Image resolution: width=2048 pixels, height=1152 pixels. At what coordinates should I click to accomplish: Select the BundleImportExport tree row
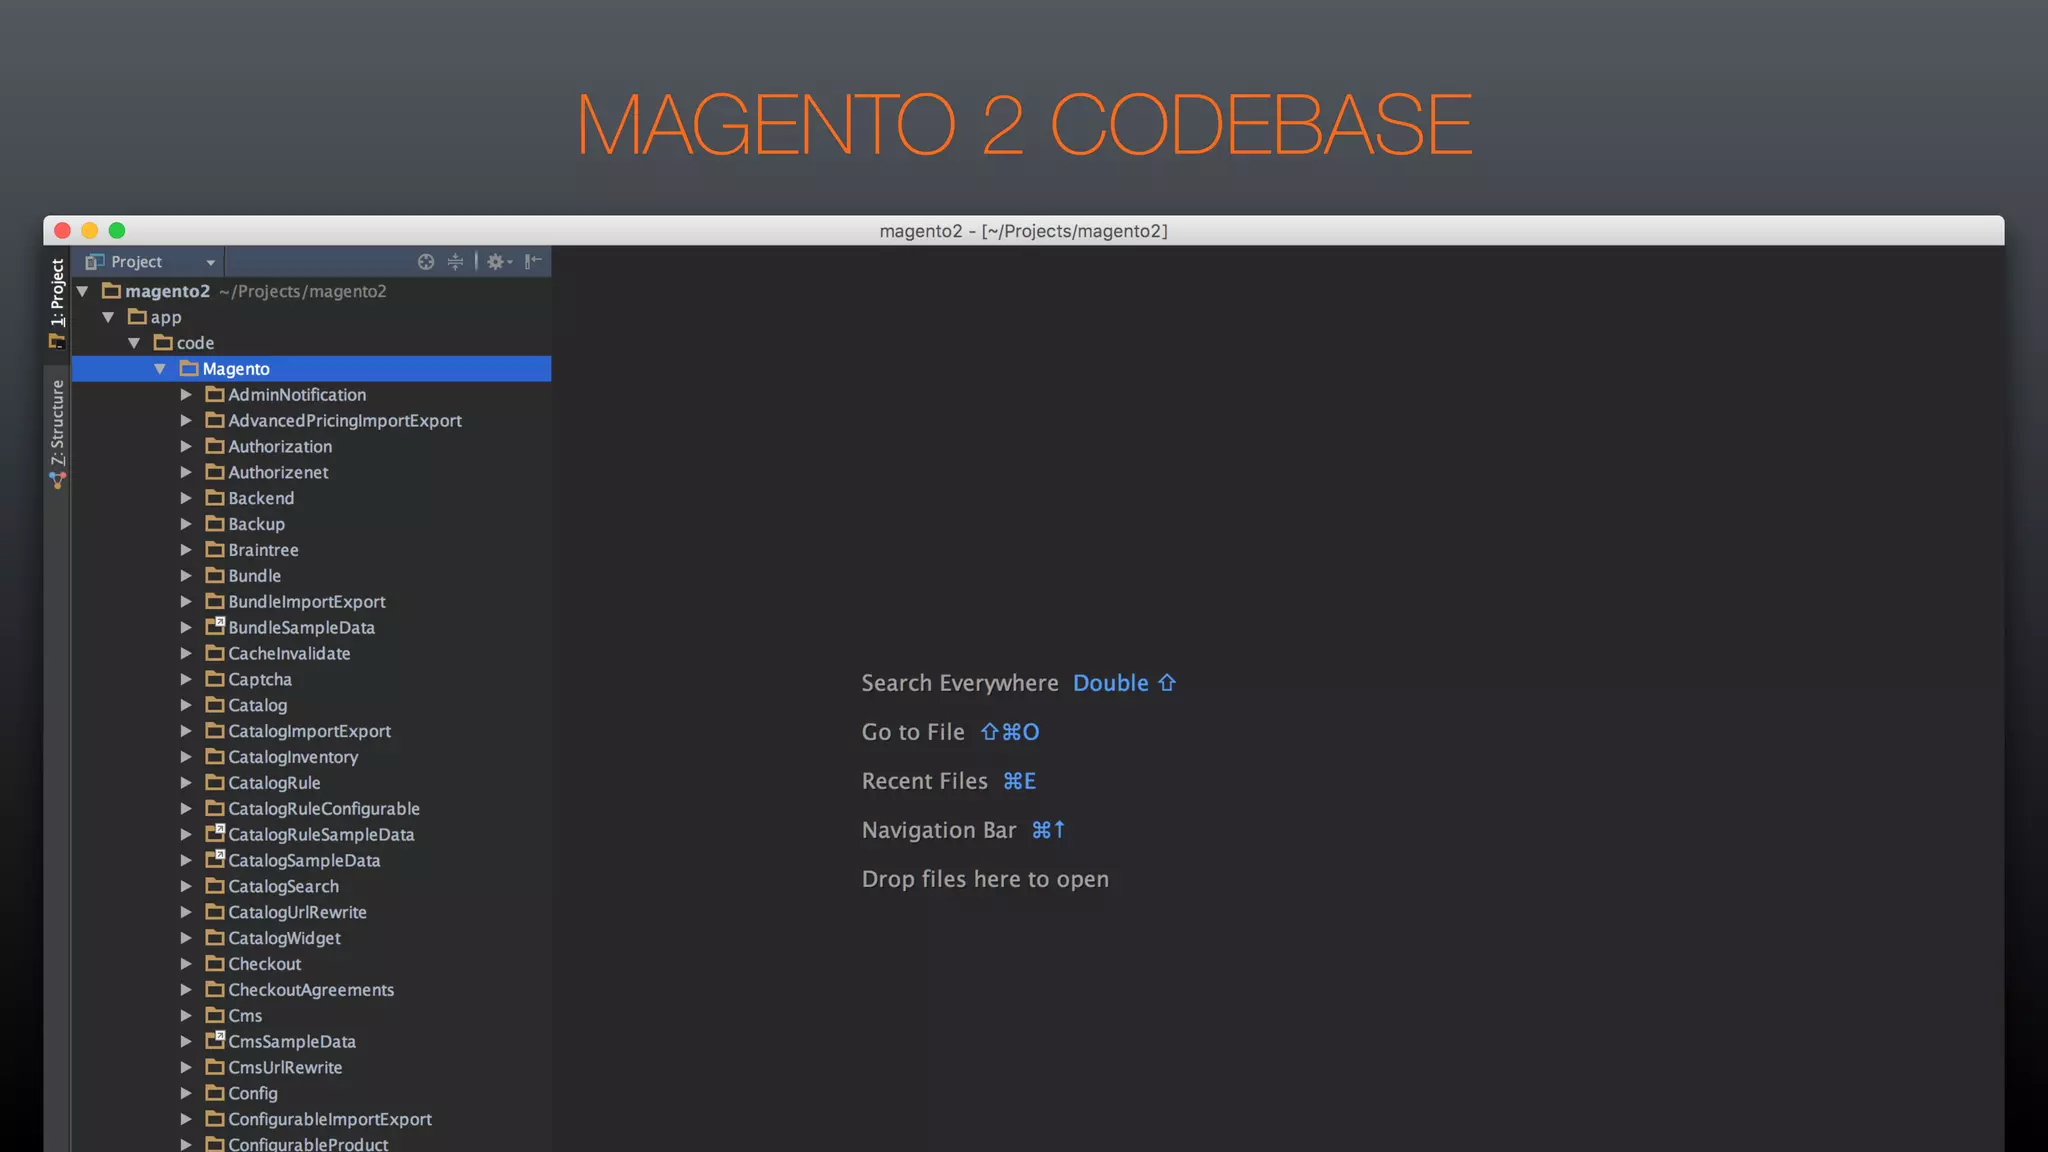[311, 602]
